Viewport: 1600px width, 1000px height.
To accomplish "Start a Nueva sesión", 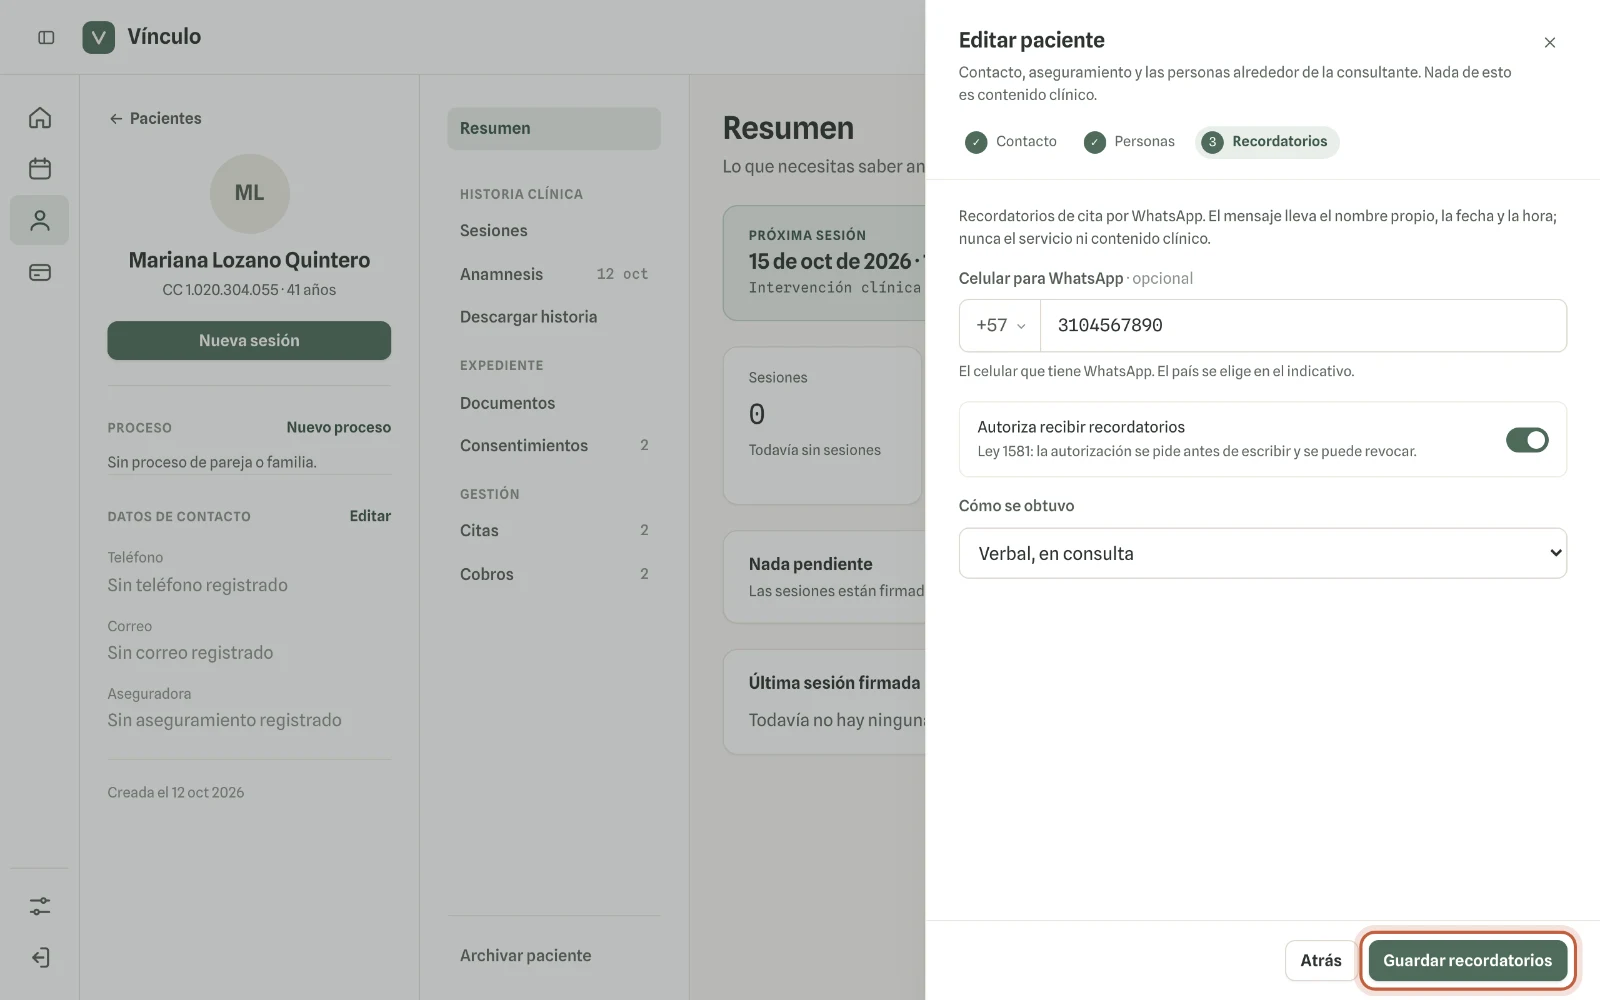I will click(249, 340).
